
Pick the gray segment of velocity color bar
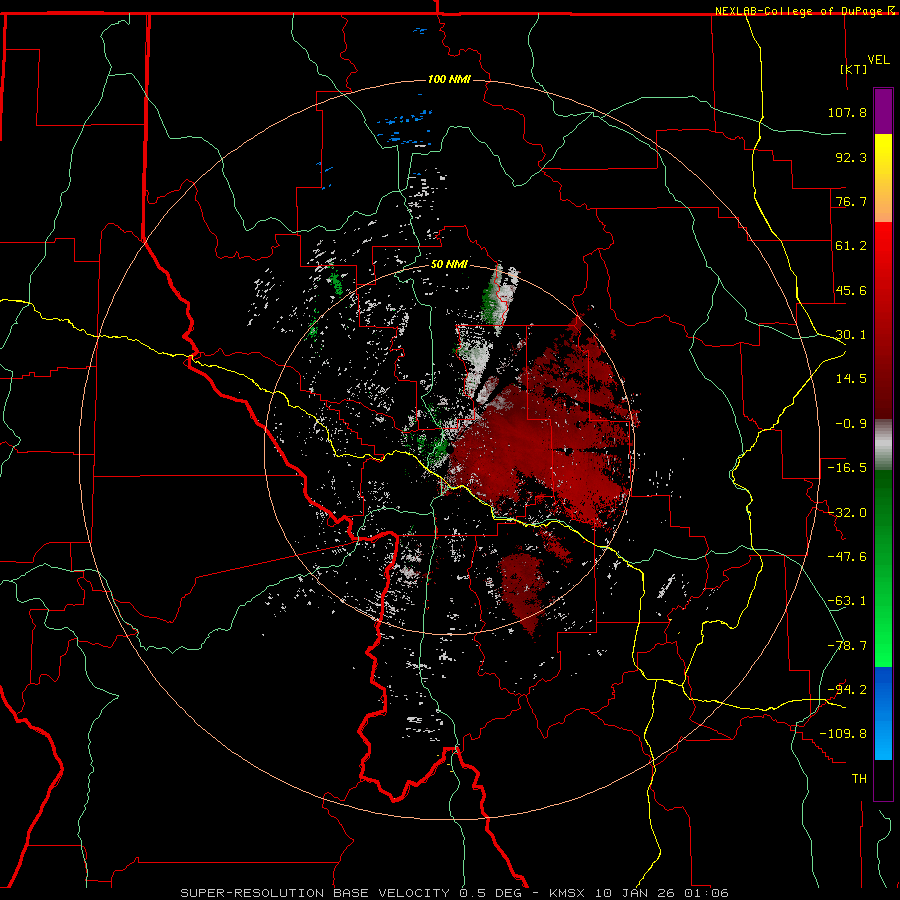coord(883,445)
